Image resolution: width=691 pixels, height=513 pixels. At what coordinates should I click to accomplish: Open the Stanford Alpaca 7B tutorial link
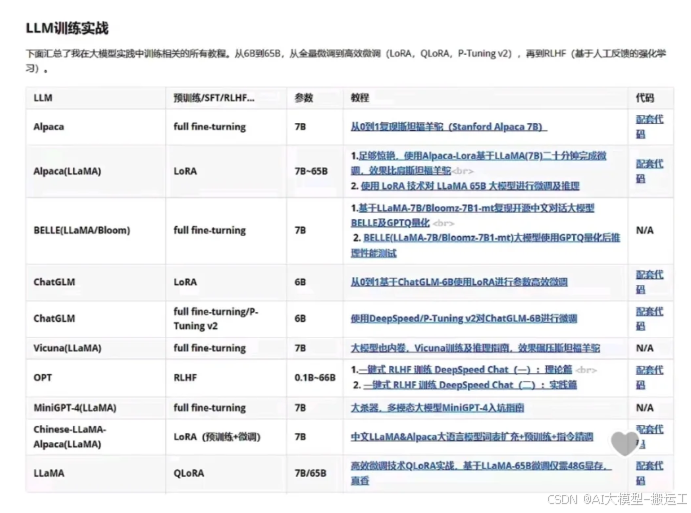pos(449,127)
